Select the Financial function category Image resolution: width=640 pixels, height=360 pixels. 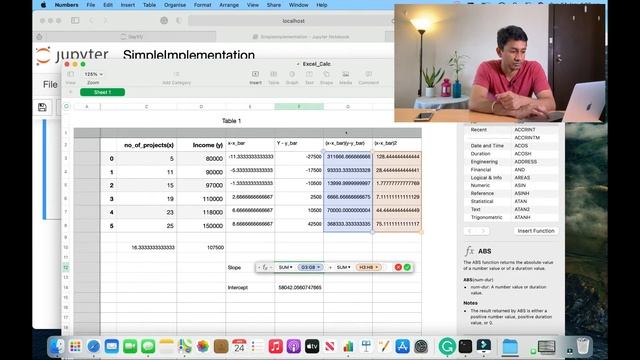tap(481, 170)
